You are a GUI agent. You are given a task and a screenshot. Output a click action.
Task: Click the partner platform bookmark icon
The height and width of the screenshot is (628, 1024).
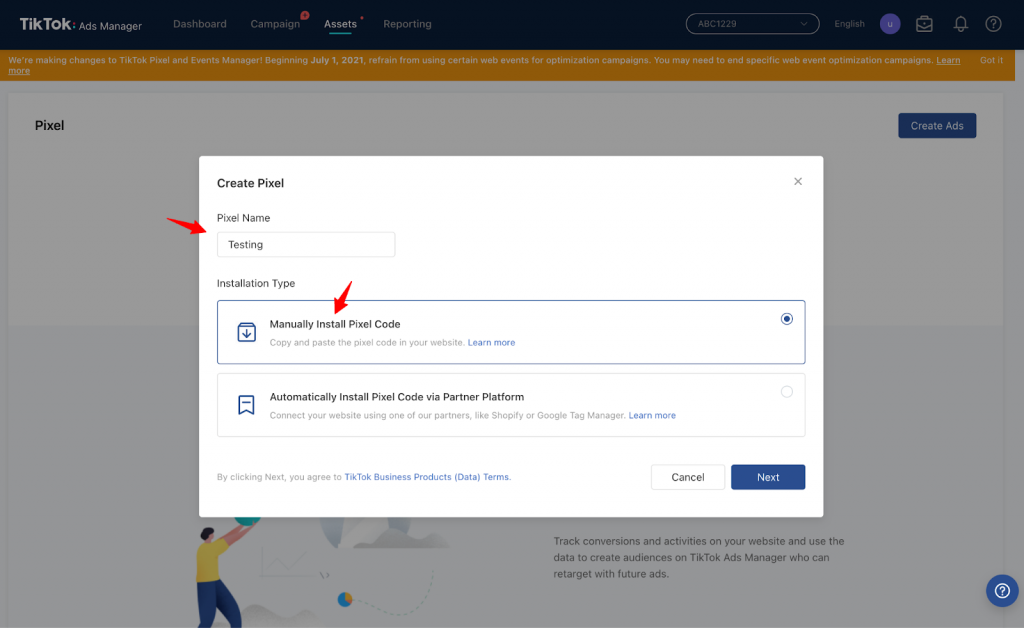[x=246, y=405]
